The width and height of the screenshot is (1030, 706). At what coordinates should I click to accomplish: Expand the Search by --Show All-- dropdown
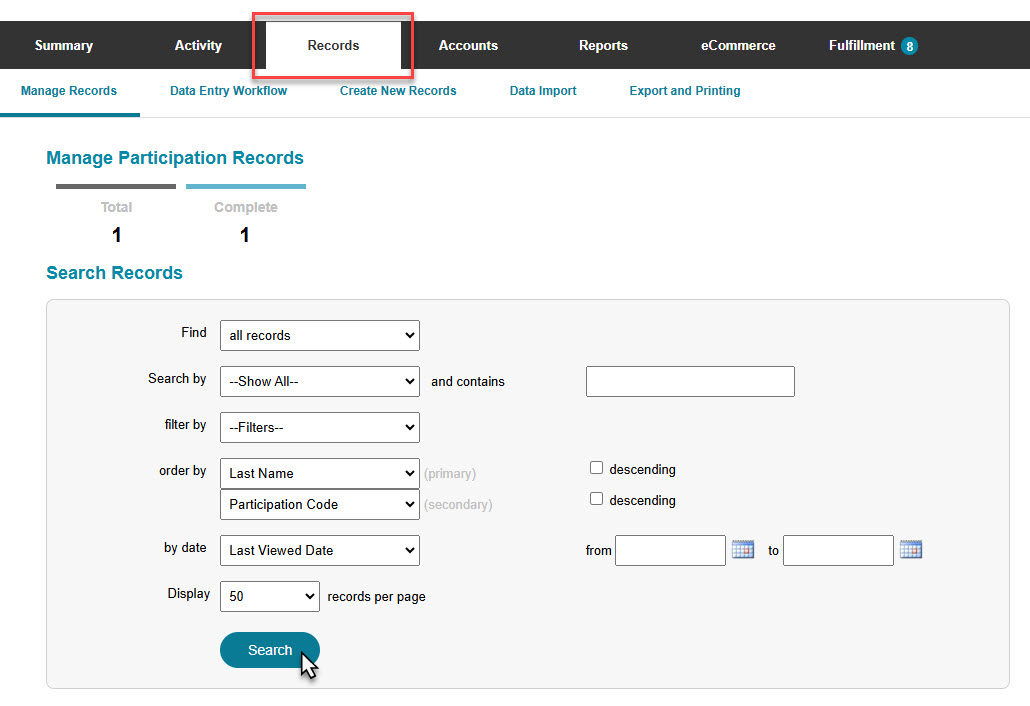tap(320, 382)
